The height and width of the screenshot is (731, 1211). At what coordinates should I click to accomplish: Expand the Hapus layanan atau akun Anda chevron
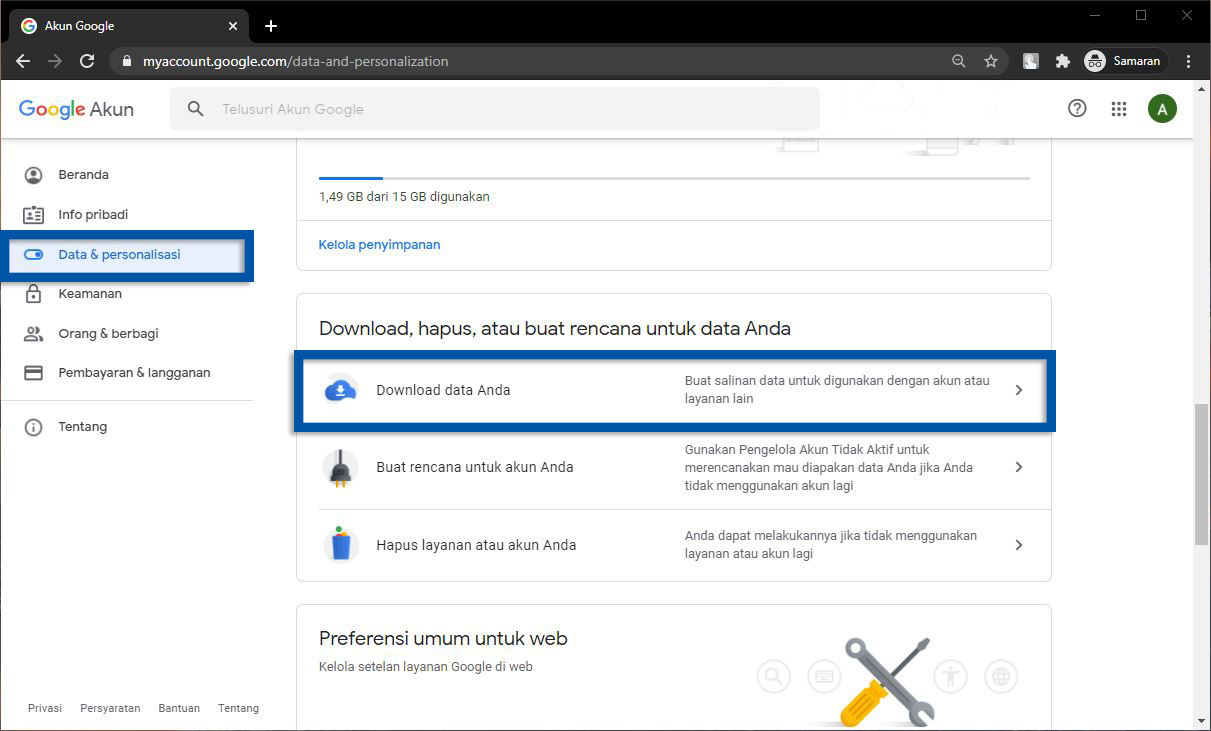tap(1018, 545)
